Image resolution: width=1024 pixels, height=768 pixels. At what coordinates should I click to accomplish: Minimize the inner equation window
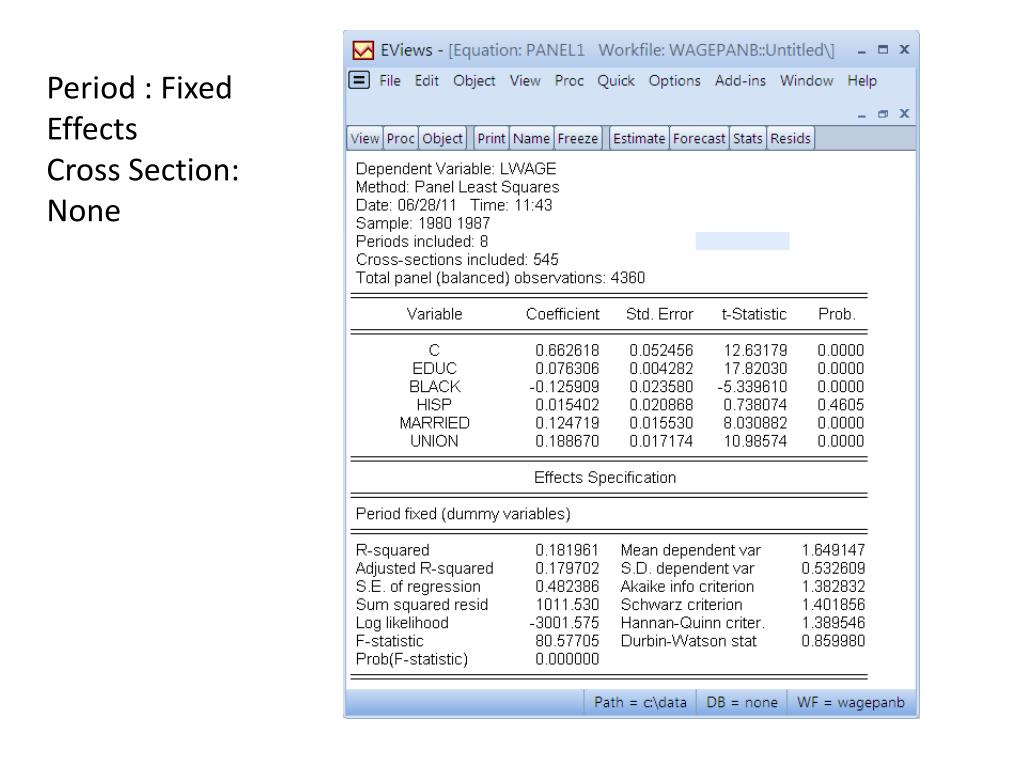coord(862,114)
